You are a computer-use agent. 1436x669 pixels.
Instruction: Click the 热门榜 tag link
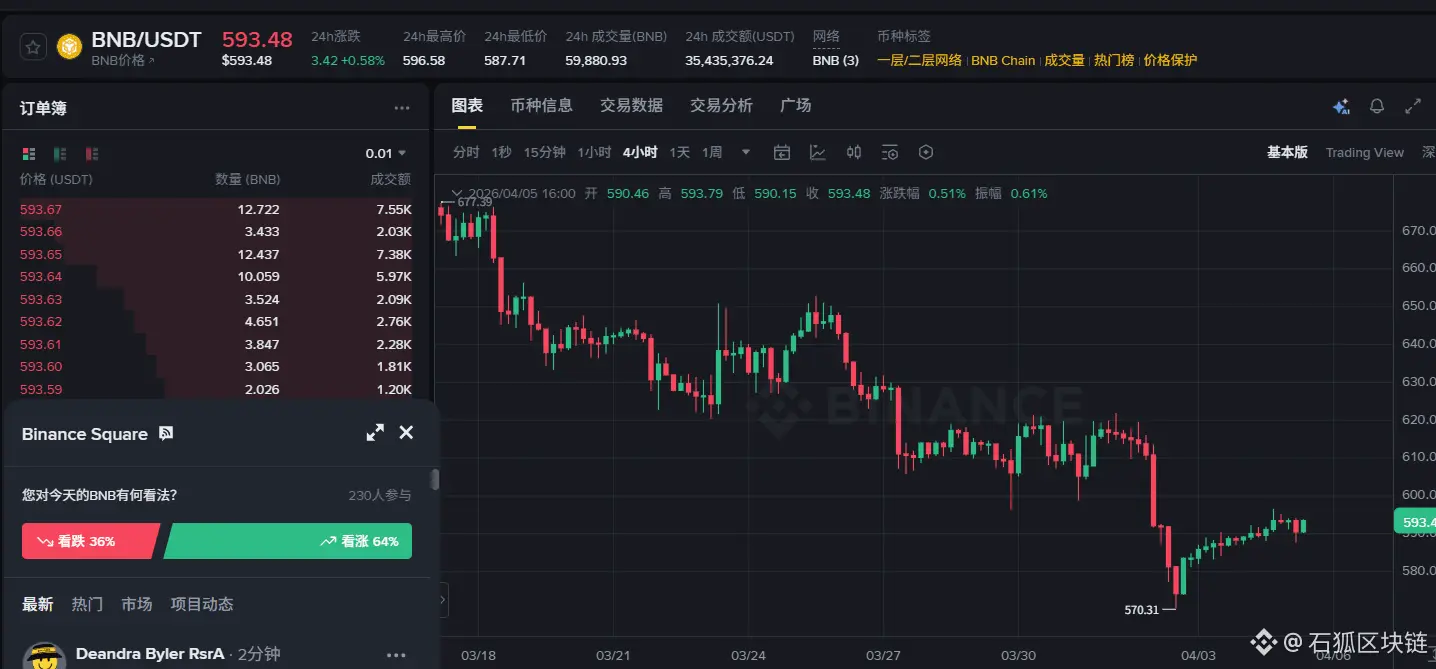pyautogui.click(x=1114, y=60)
